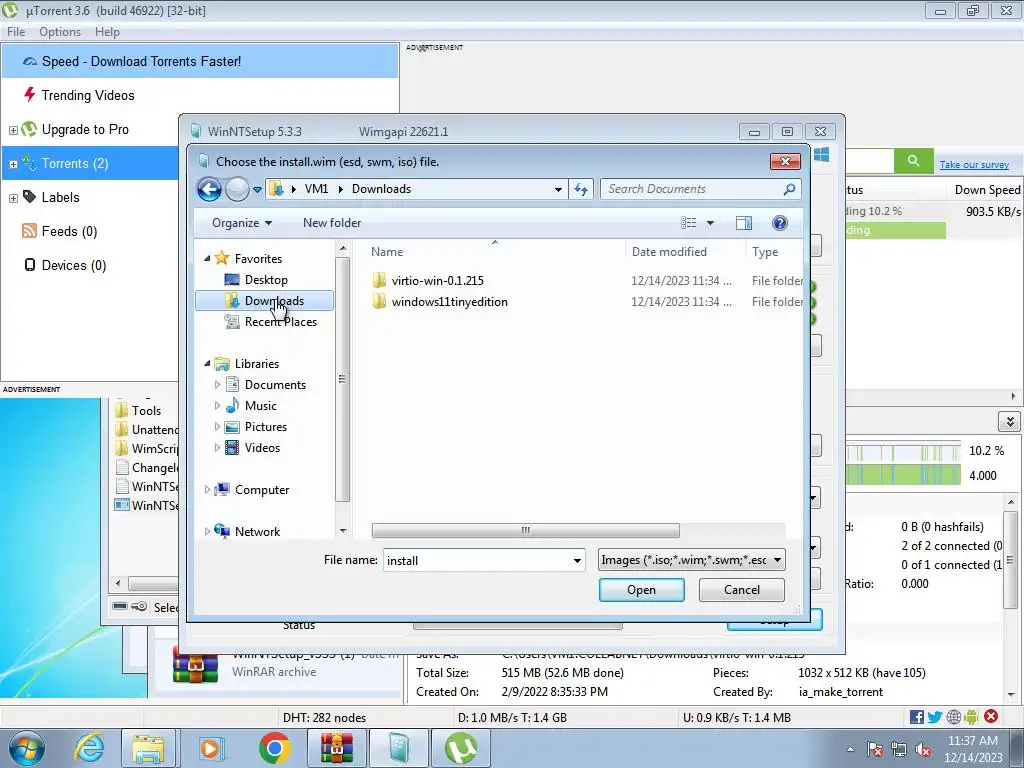Click the Back navigation arrow in file dialog
This screenshot has height=768, width=1024.
tap(209, 189)
